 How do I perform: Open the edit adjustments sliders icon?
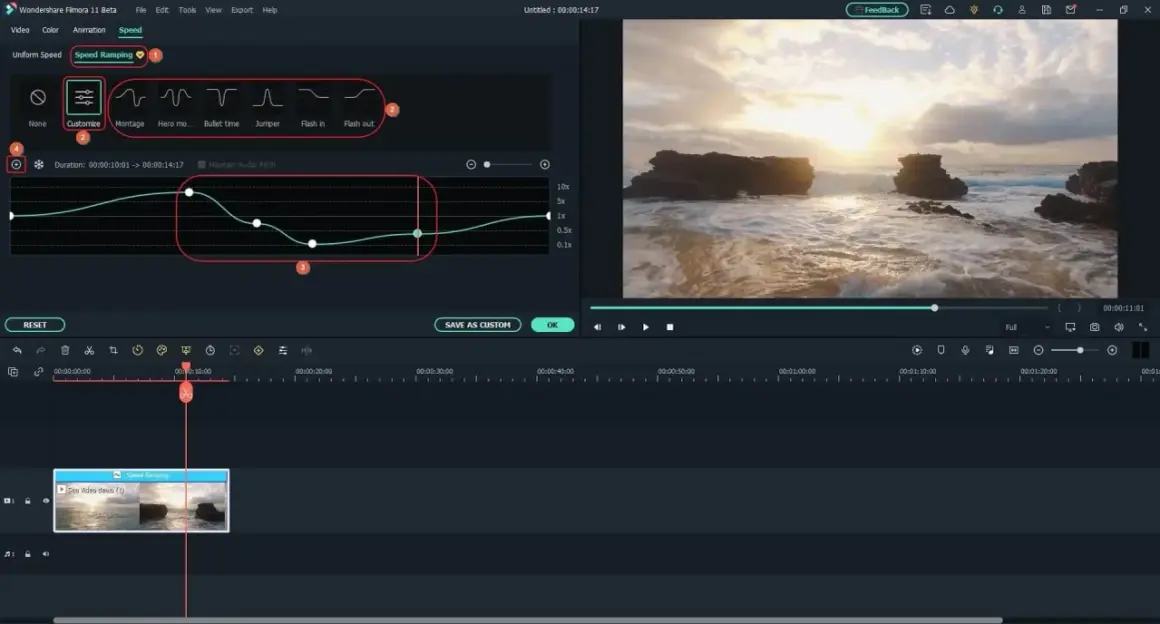click(283, 350)
